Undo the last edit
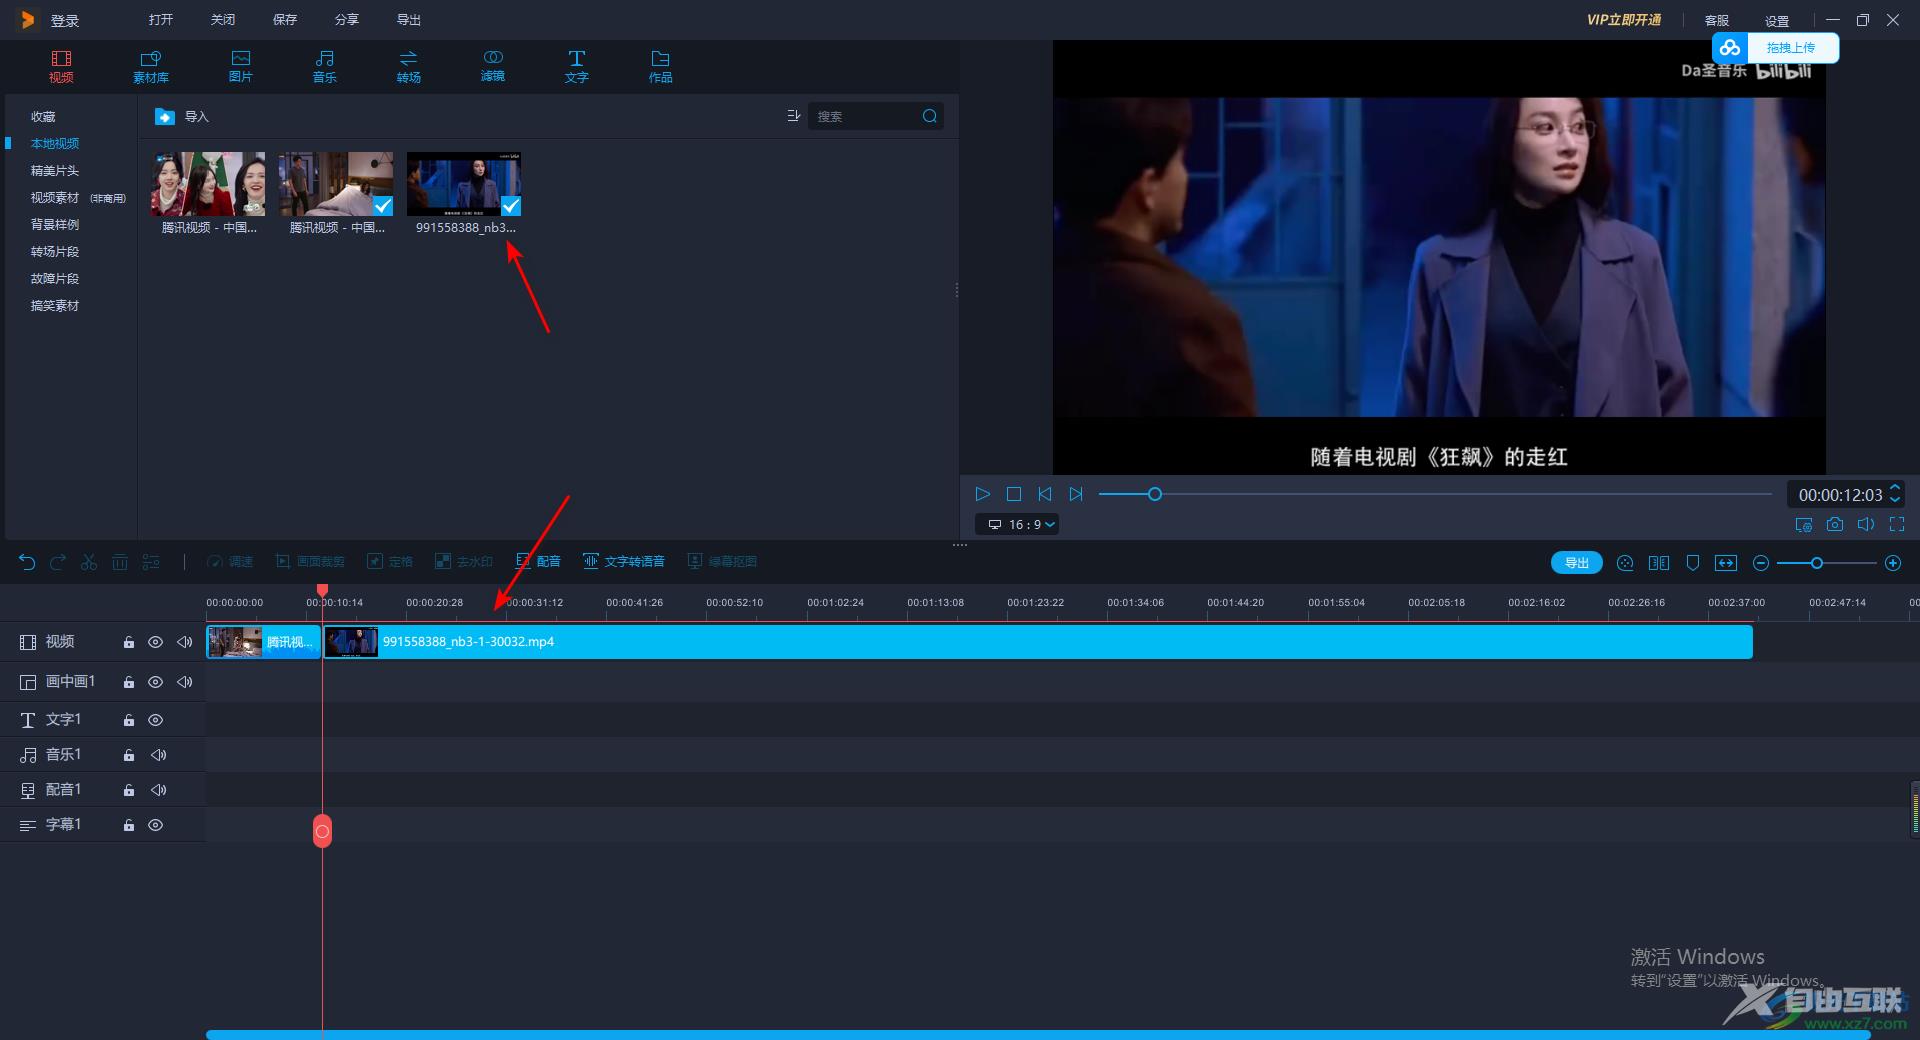The image size is (1920, 1040). point(27,562)
